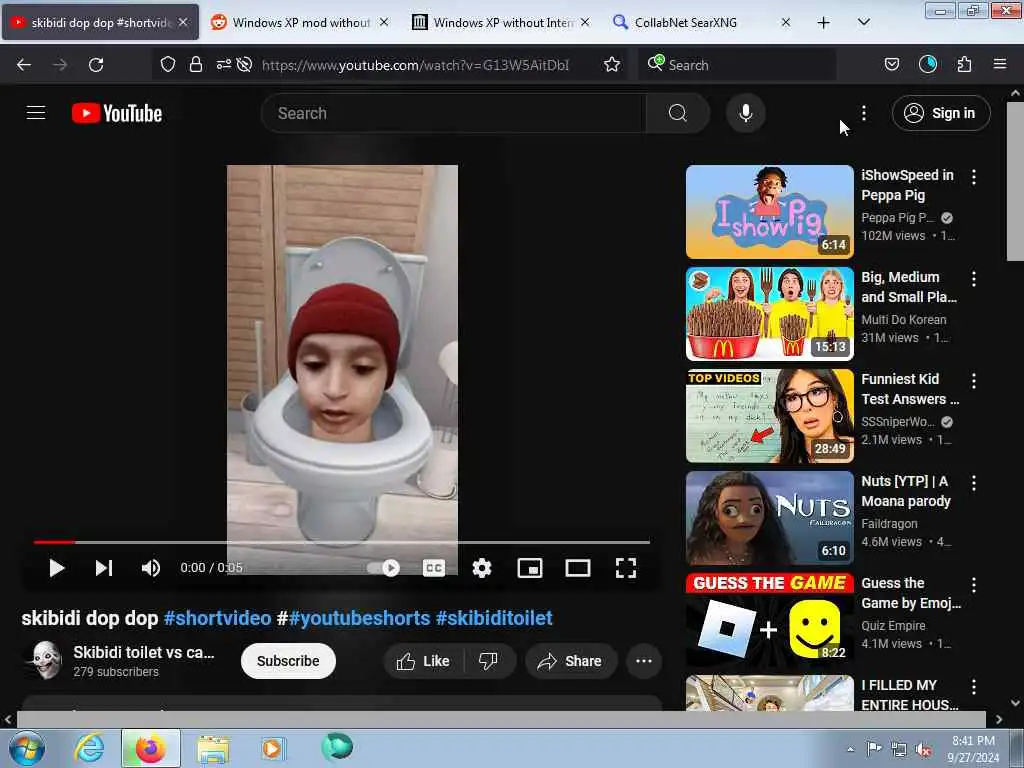
Task: Subscribe to the channel
Action: click(288, 661)
